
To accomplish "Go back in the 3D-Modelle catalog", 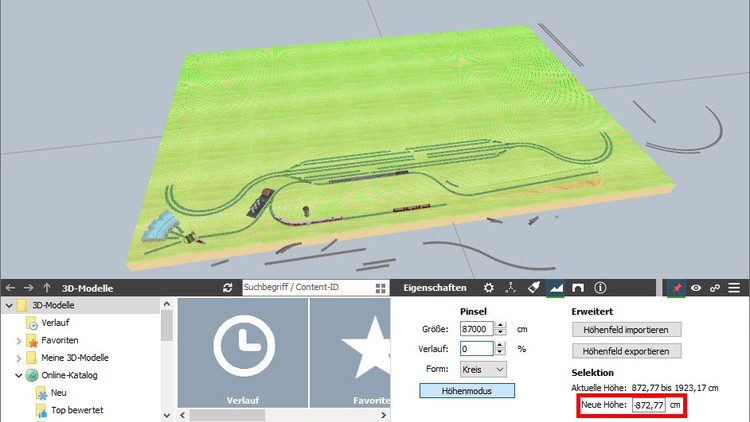I will [11, 288].
